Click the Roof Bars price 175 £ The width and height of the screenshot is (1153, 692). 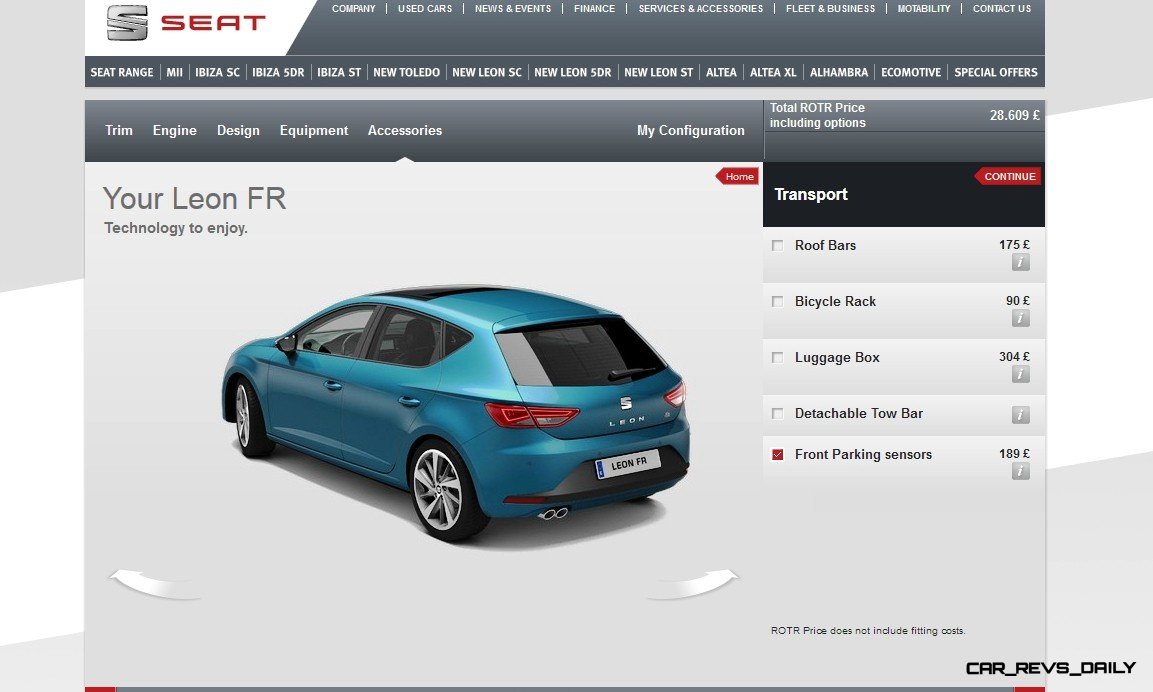pos(1014,245)
